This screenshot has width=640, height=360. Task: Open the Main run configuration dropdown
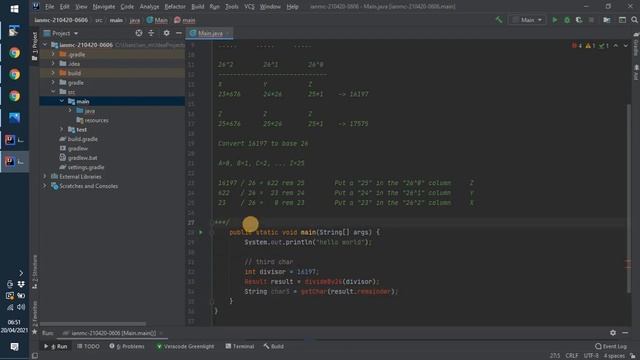527,20
